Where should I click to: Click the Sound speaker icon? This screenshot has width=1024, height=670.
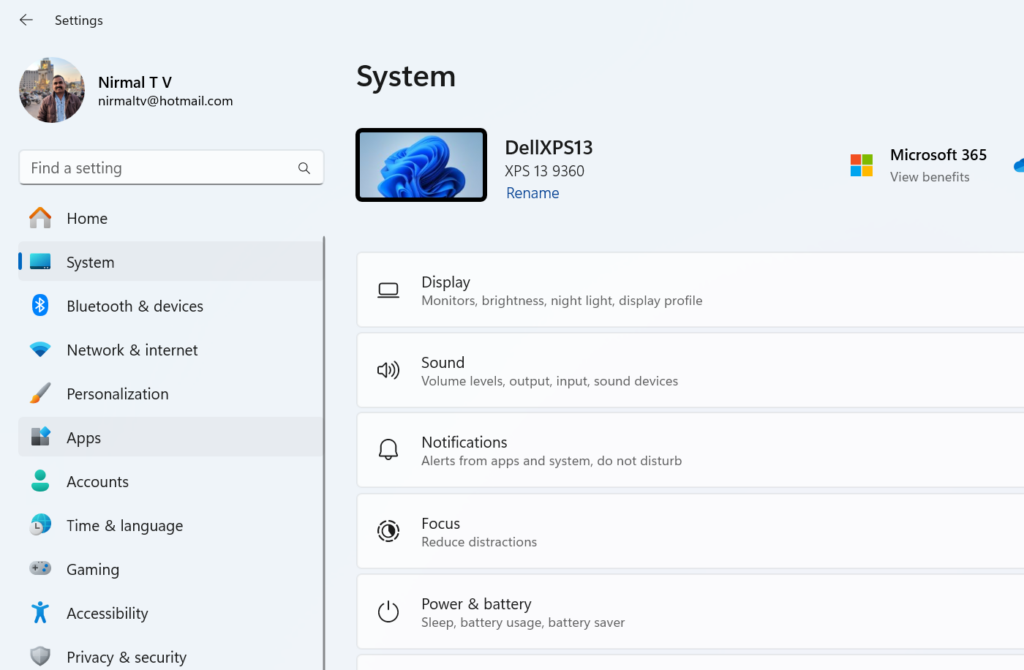pos(388,370)
